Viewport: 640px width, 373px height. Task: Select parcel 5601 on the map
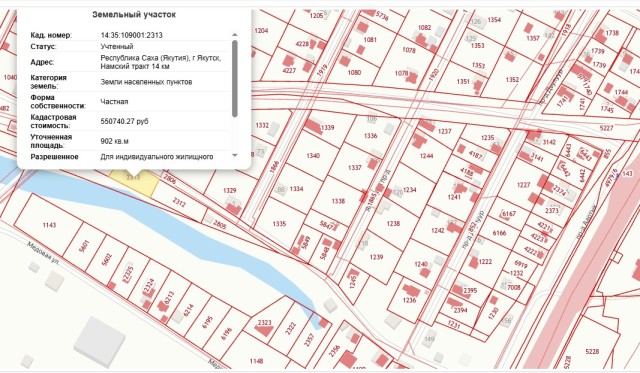pos(84,246)
